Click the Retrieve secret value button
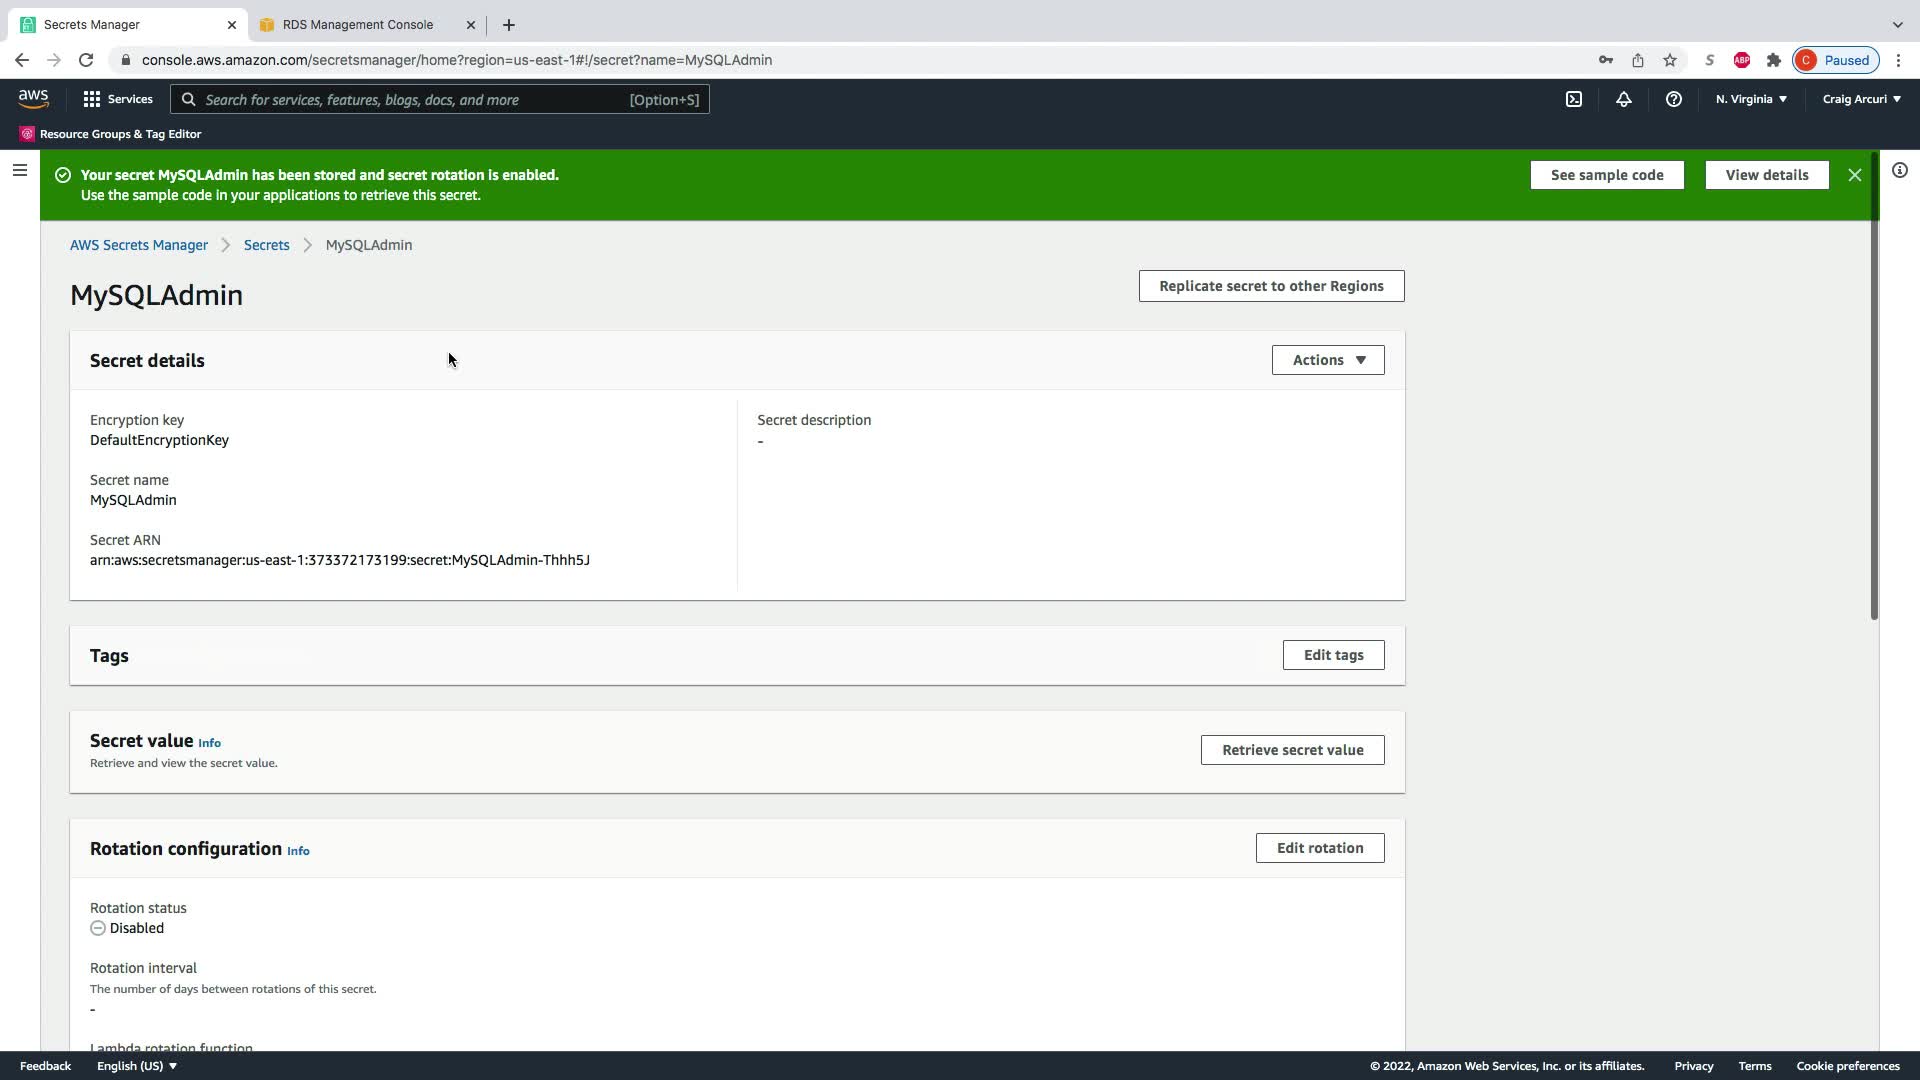 [x=1292, y=750]
